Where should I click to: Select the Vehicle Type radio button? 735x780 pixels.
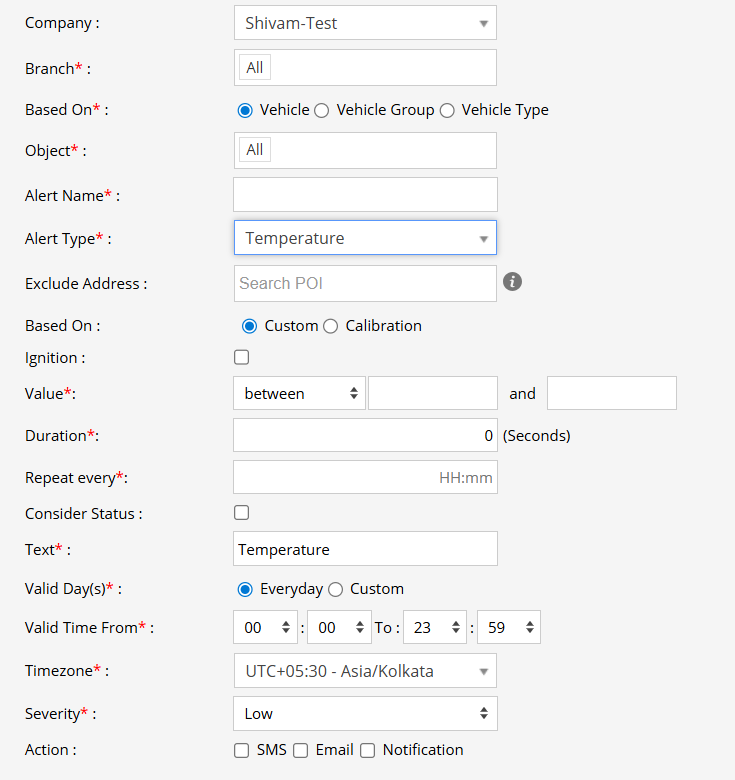click(447, 111)
